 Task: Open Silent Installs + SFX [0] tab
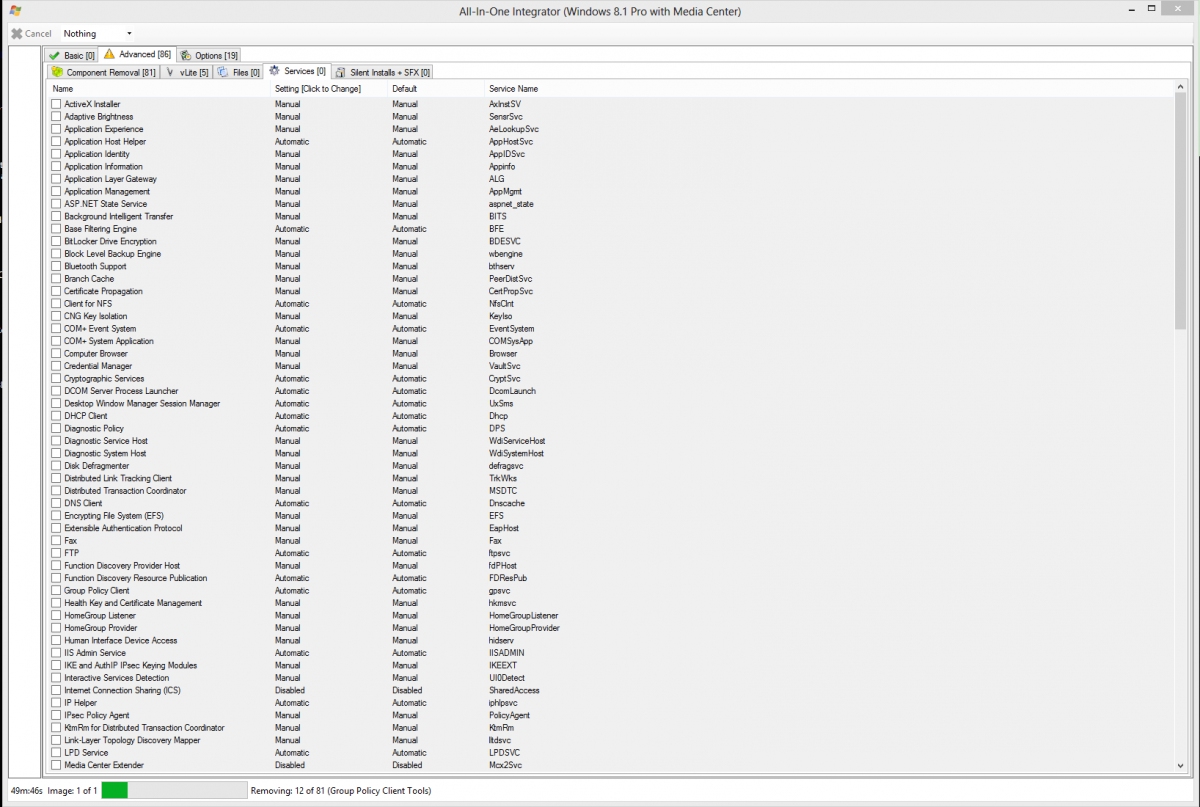[382, 72]
